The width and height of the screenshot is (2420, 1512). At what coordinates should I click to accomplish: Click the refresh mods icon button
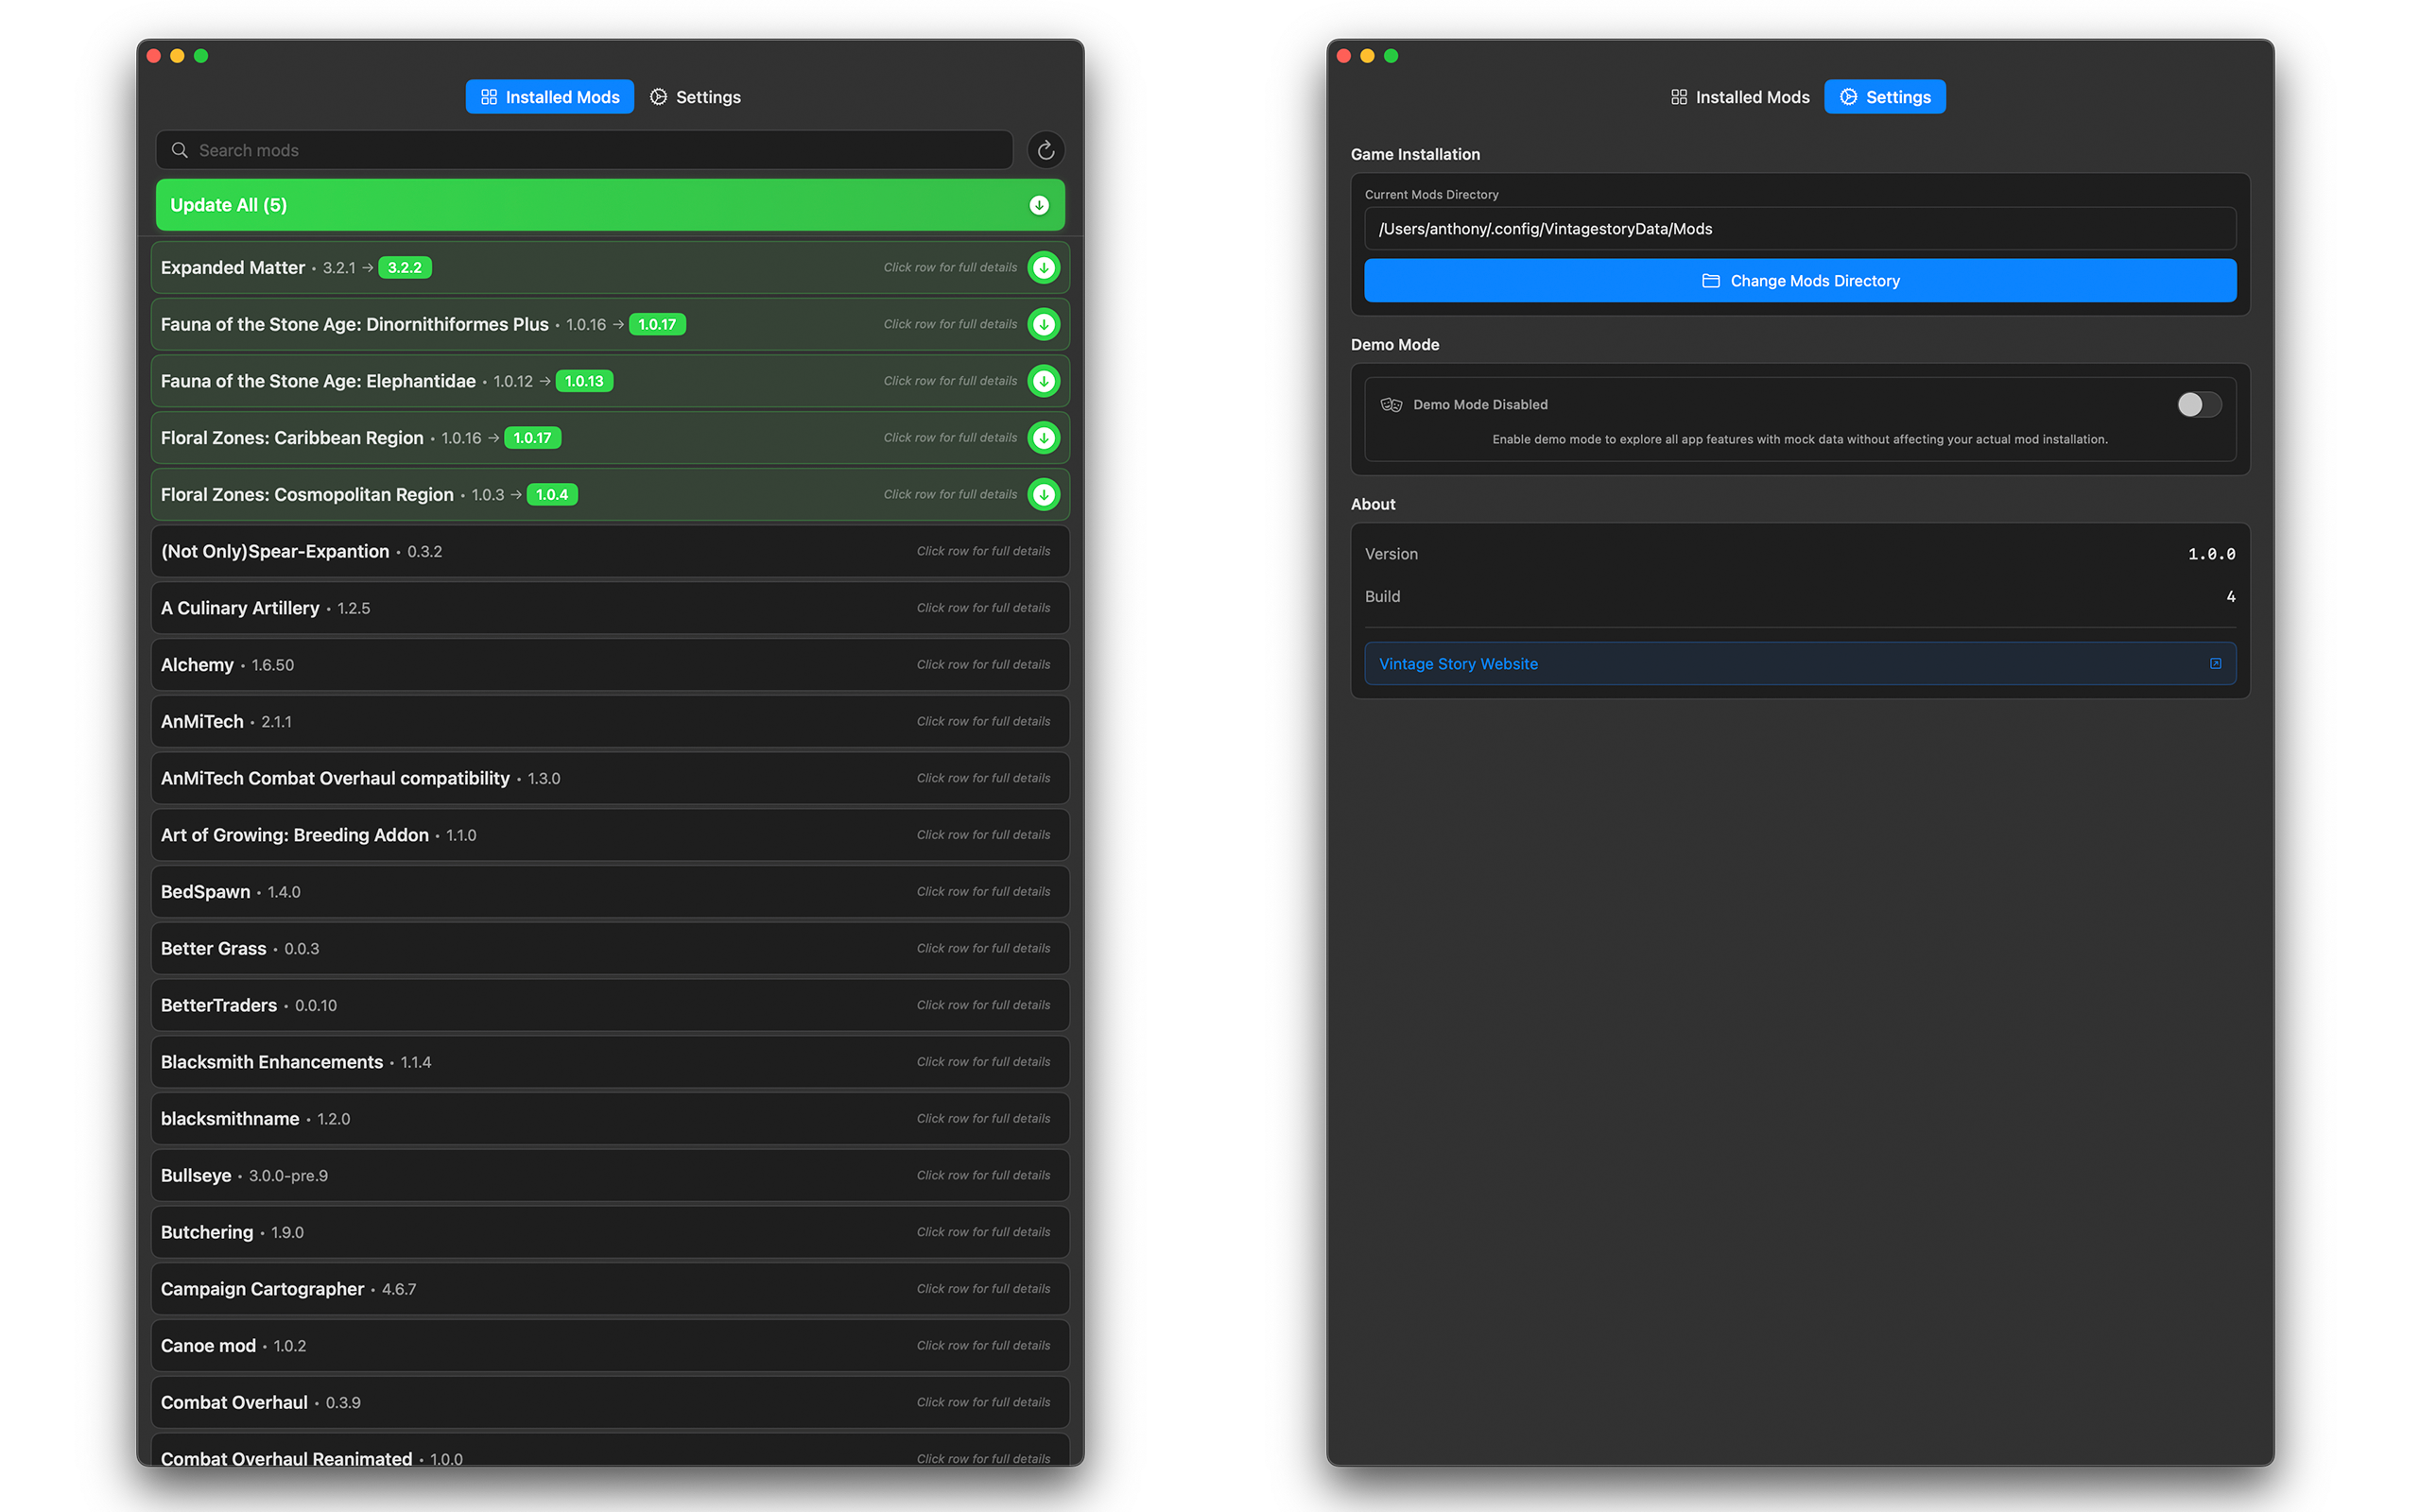tap(1045, 150)
